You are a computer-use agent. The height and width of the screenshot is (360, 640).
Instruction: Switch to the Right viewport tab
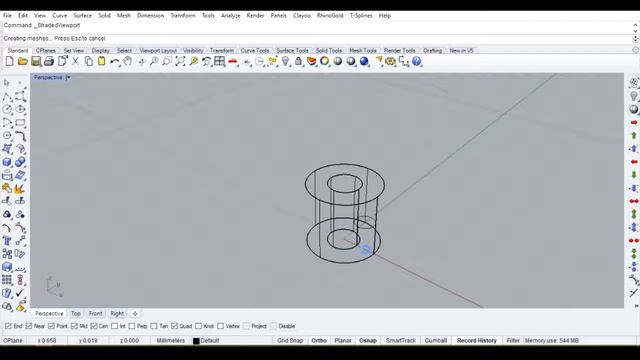point(117,313)
